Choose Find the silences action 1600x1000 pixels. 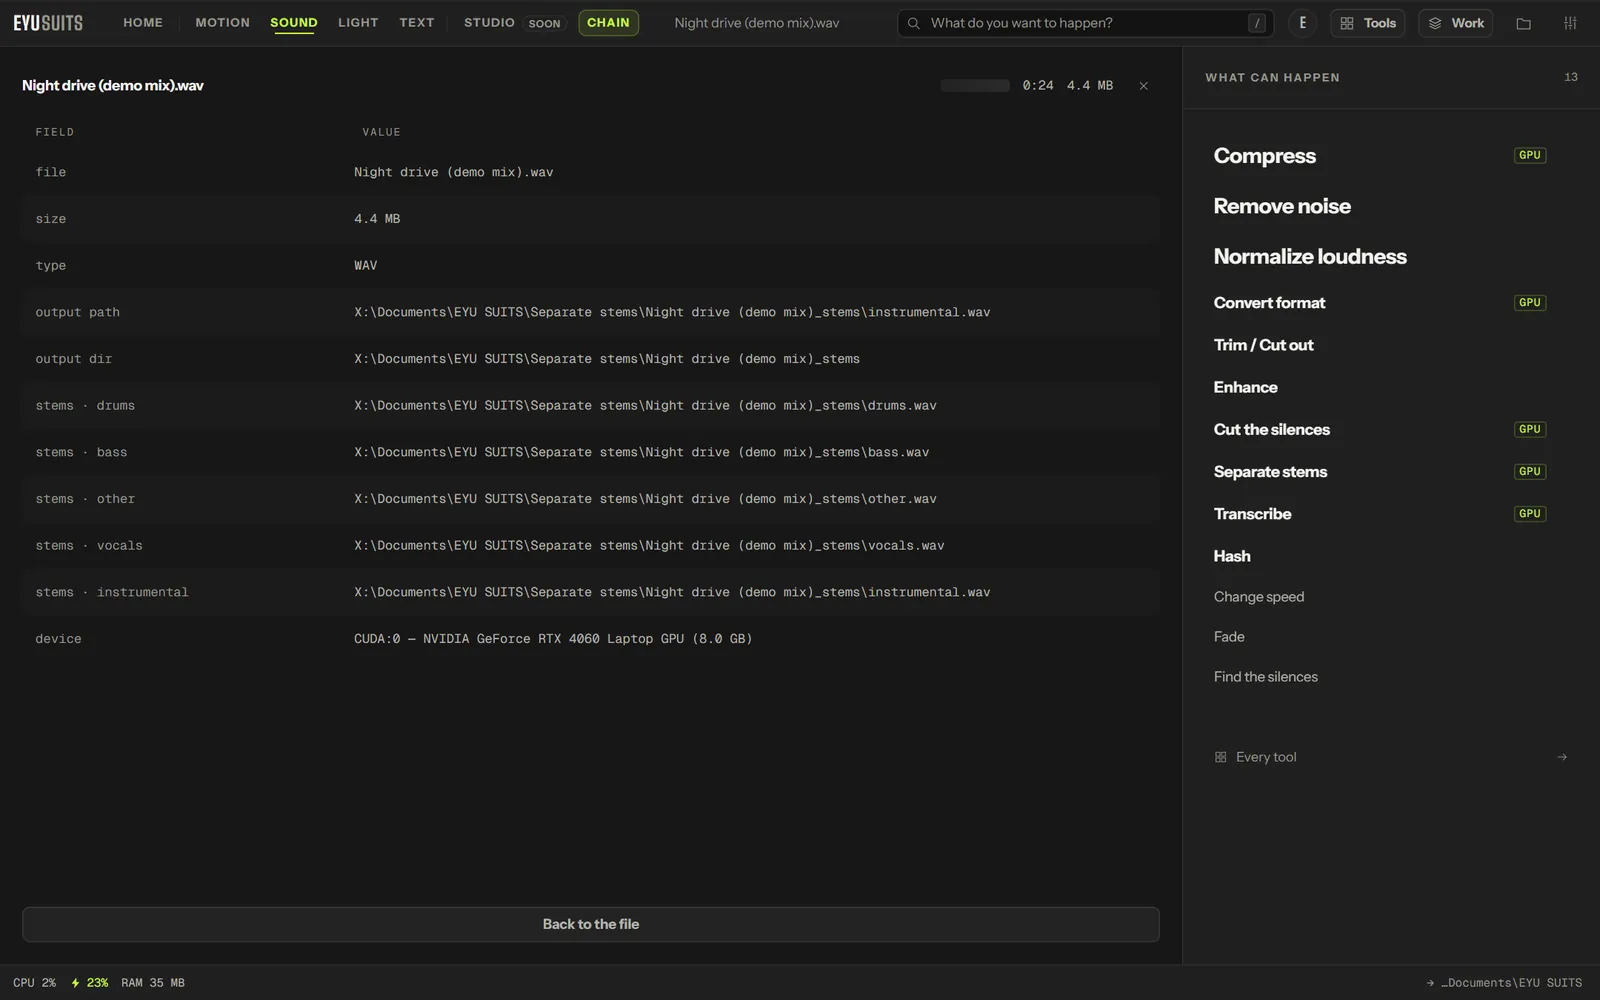[x=1266, y=677]
